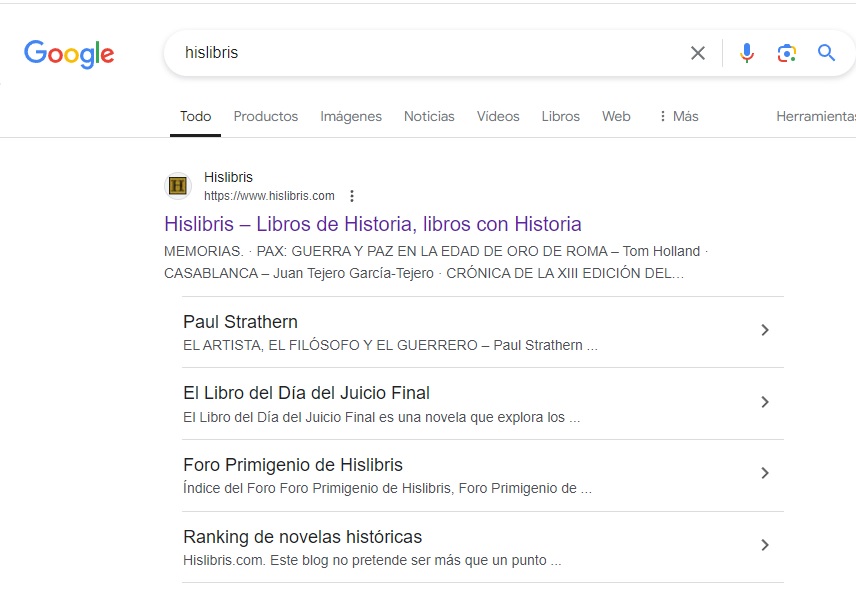Clear the search box with the X icon
Viewport: 856px width, 591px height.
point(698,53)
